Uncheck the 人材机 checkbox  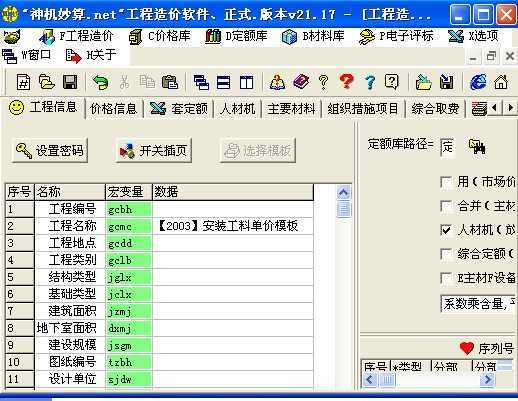point(446,230)
